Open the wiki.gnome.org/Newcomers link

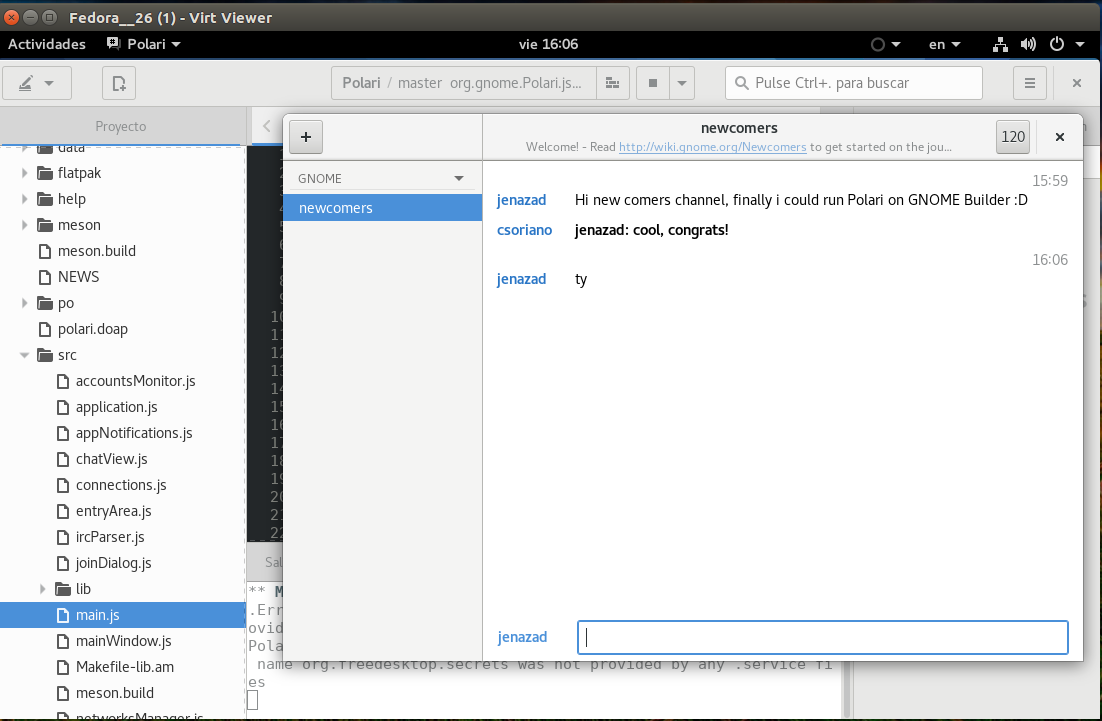(712, 147)
